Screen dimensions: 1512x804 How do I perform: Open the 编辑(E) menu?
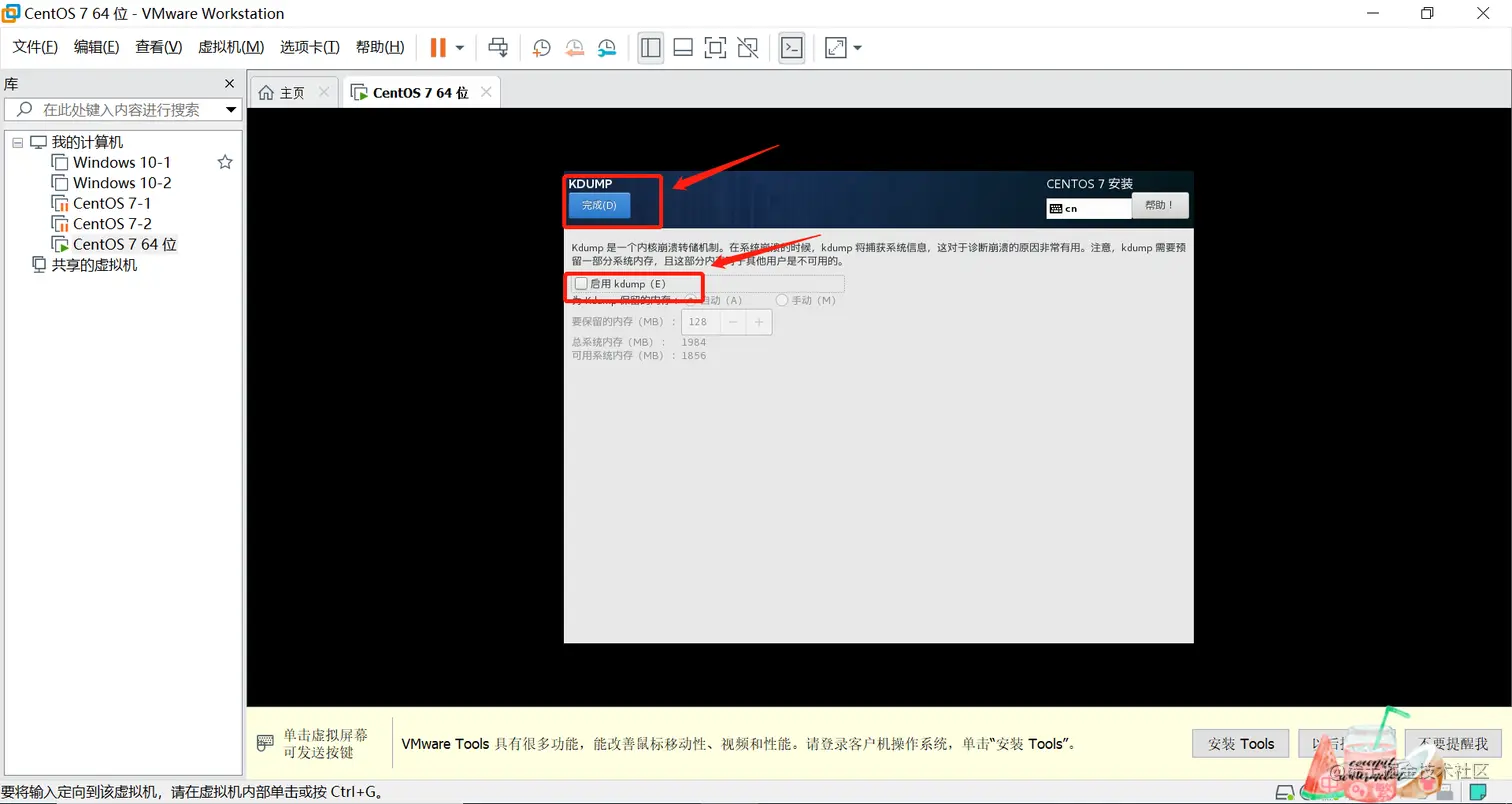click(x=96, y=47)
